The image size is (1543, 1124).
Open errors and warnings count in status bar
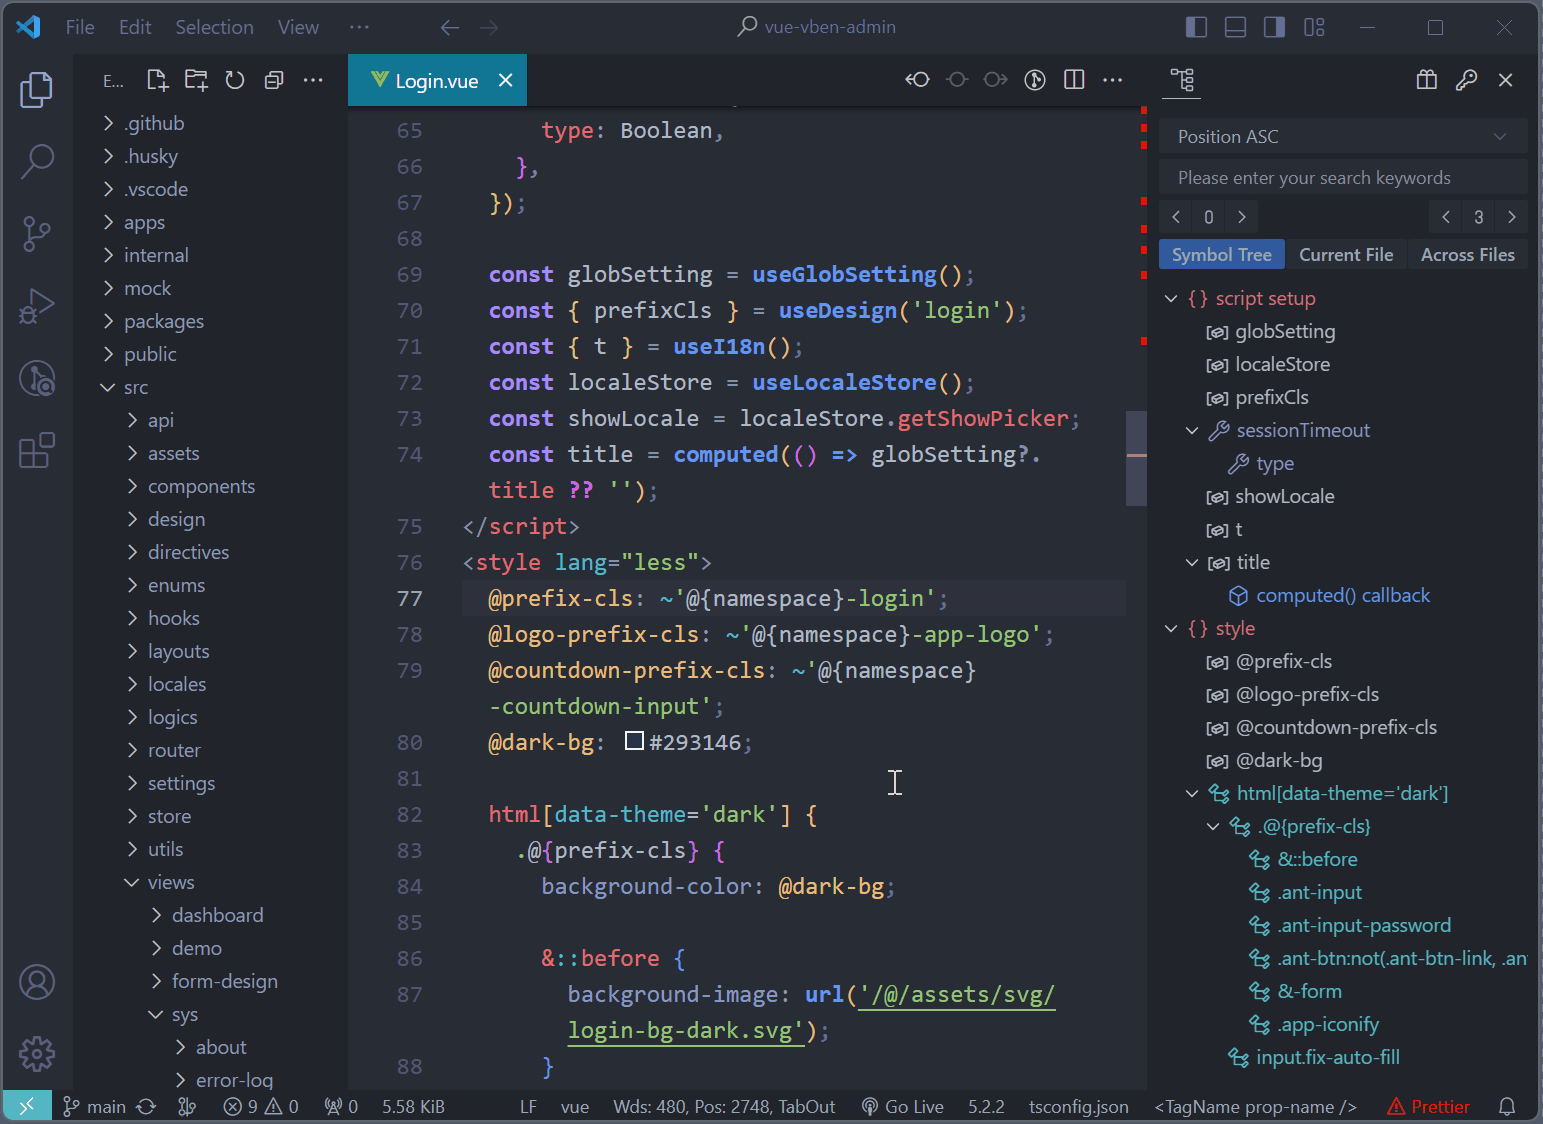(260, 1106)
